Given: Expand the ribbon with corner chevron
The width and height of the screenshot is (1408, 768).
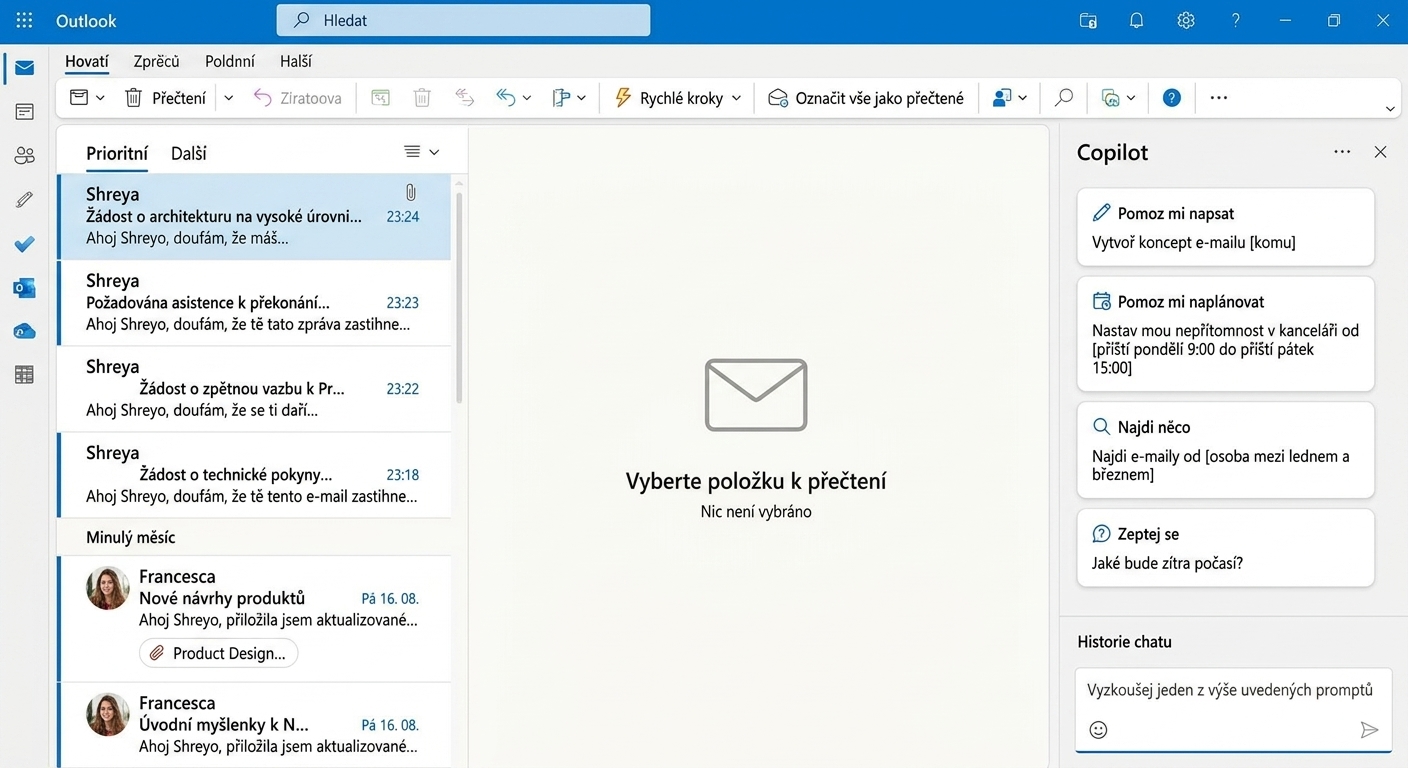Looking at the screenshot, I should 1390,108.
